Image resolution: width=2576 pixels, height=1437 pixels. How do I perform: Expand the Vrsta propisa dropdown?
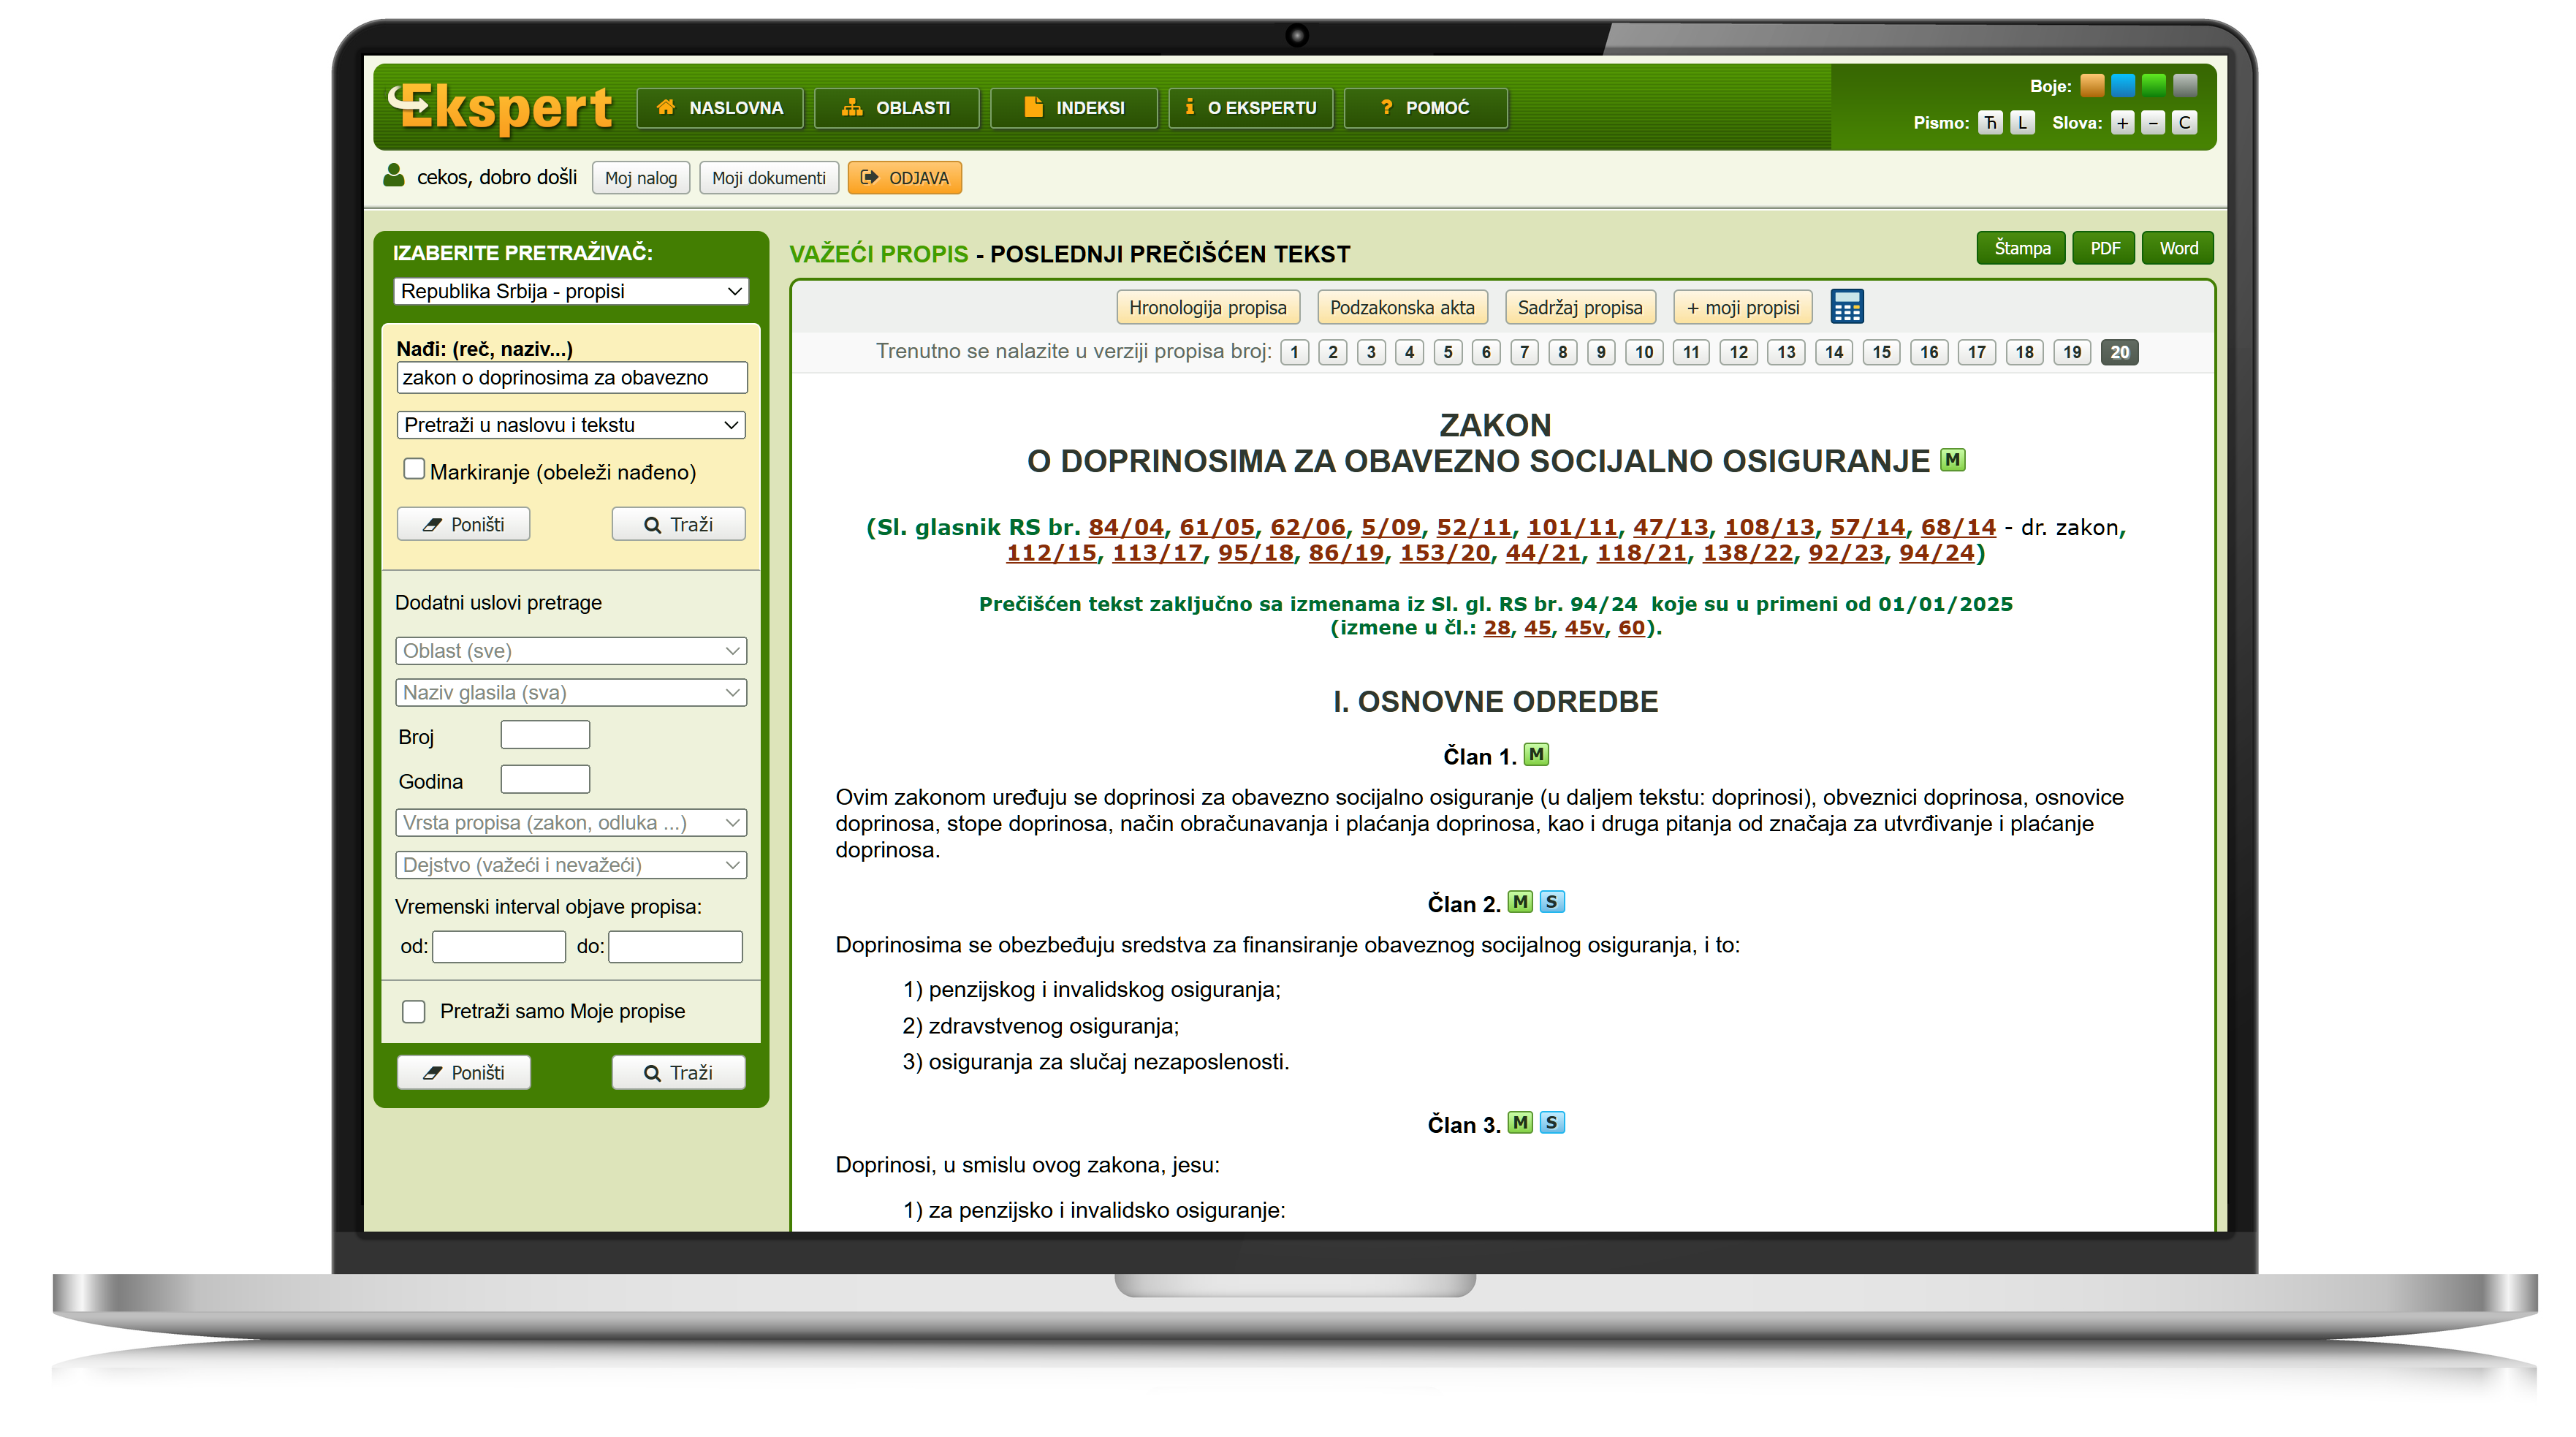click(571, 823)
